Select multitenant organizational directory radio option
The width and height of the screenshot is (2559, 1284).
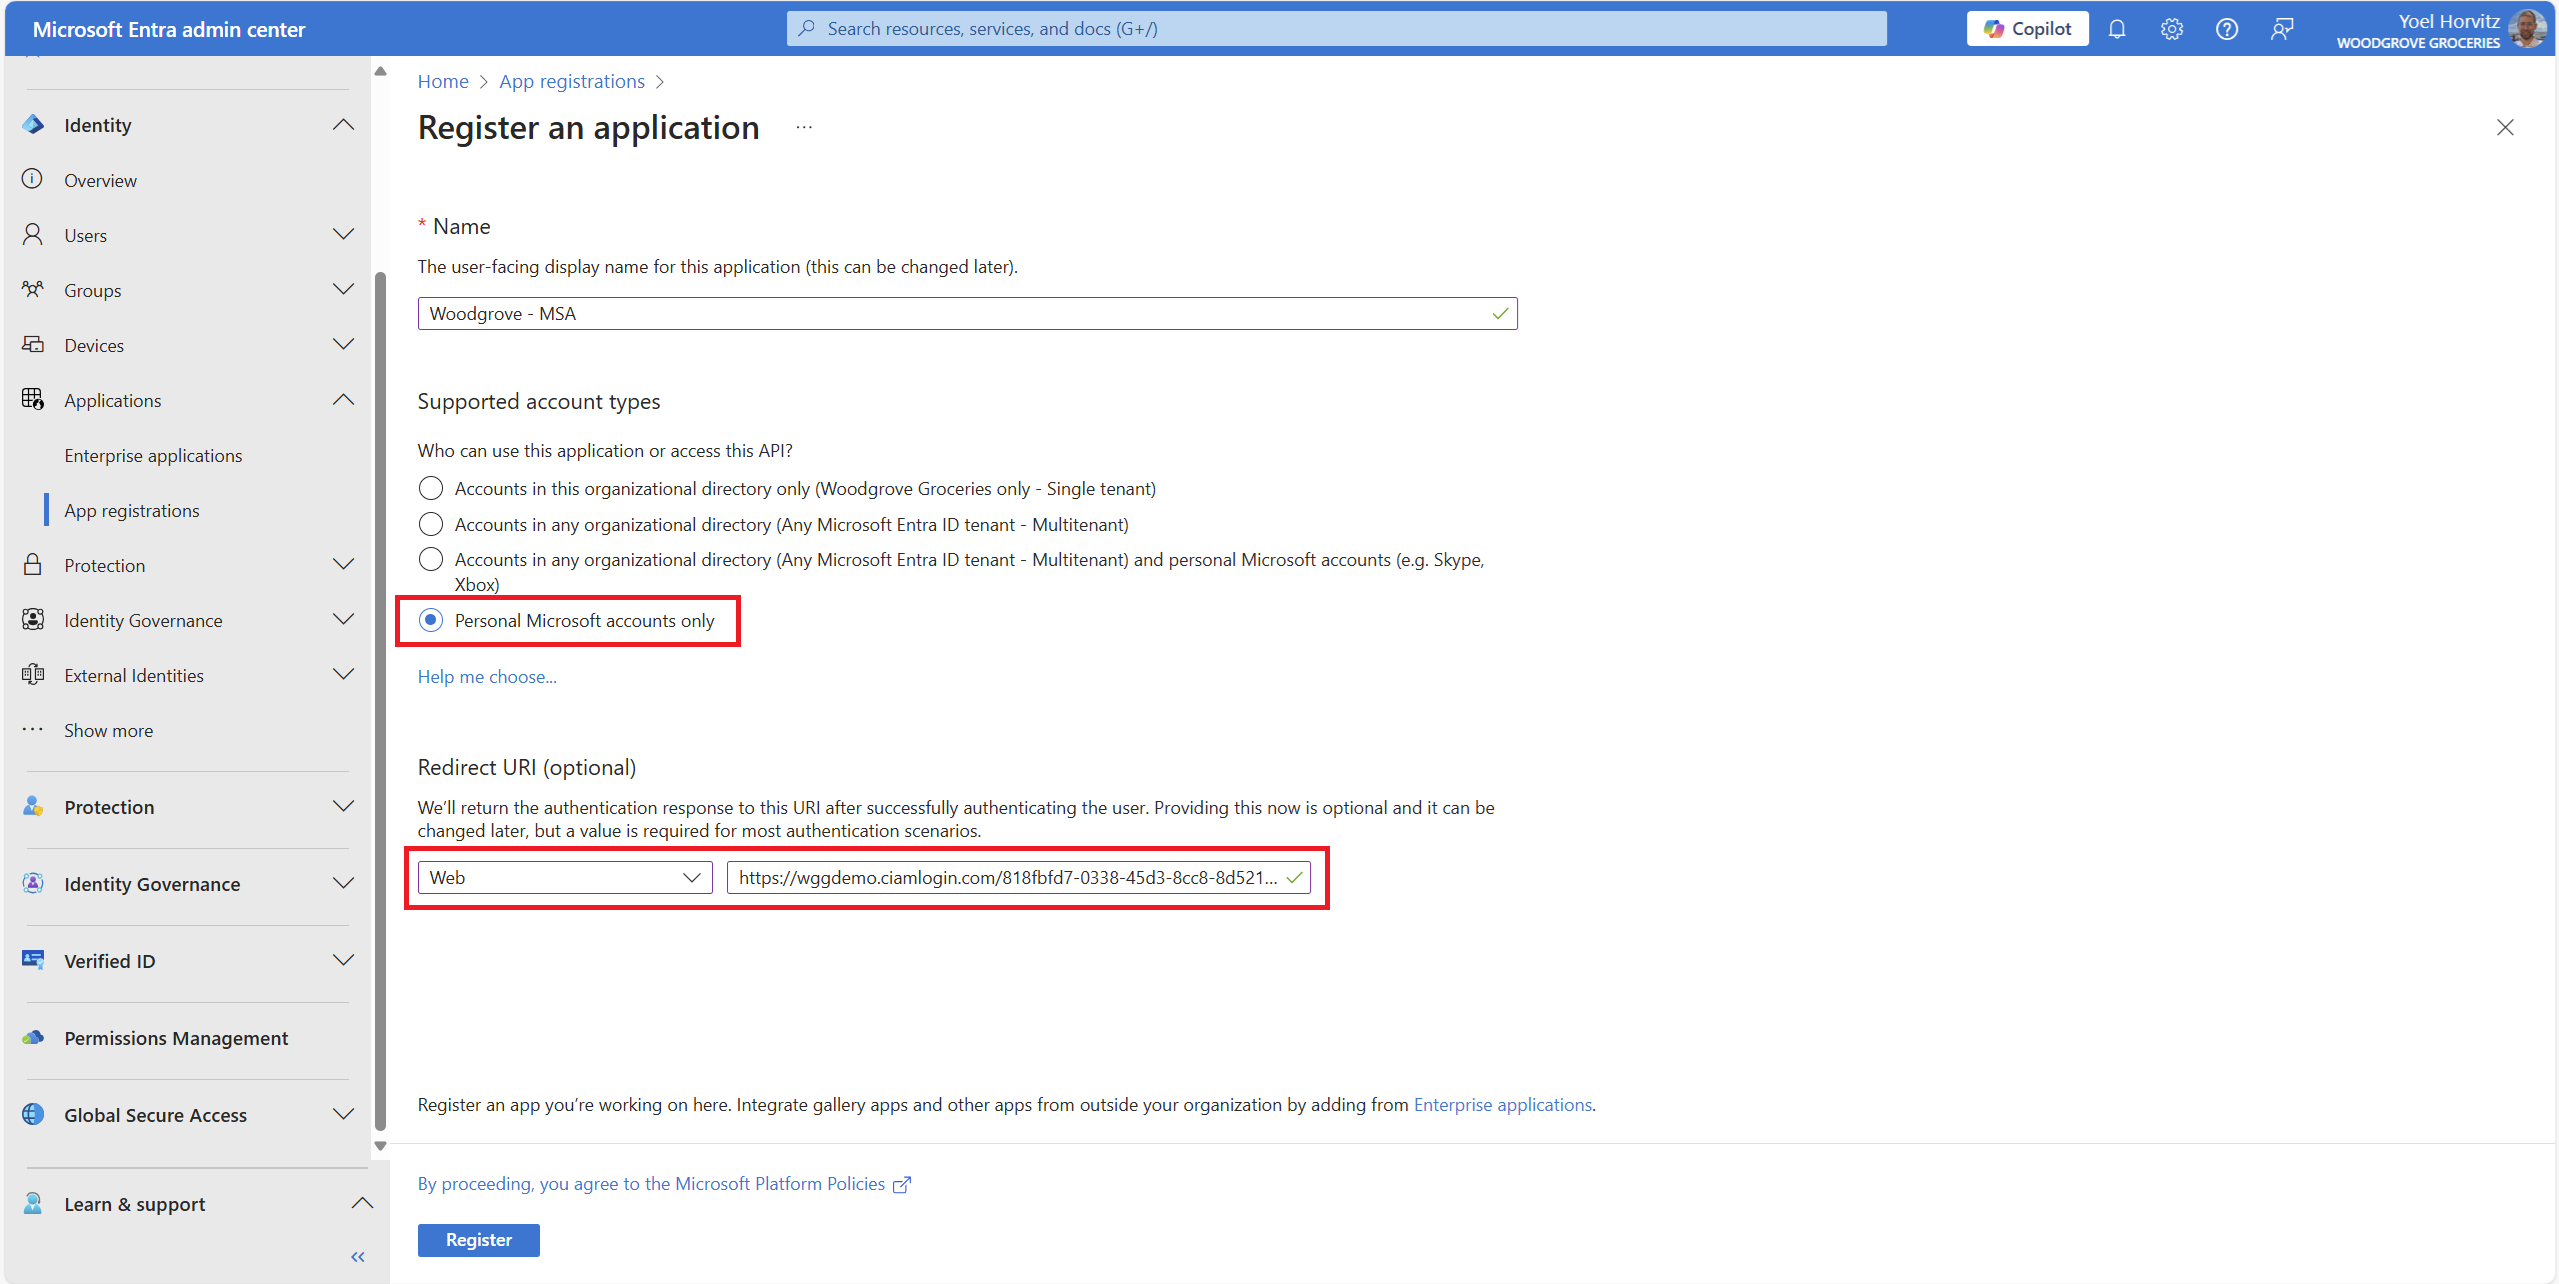click(430, 524)
